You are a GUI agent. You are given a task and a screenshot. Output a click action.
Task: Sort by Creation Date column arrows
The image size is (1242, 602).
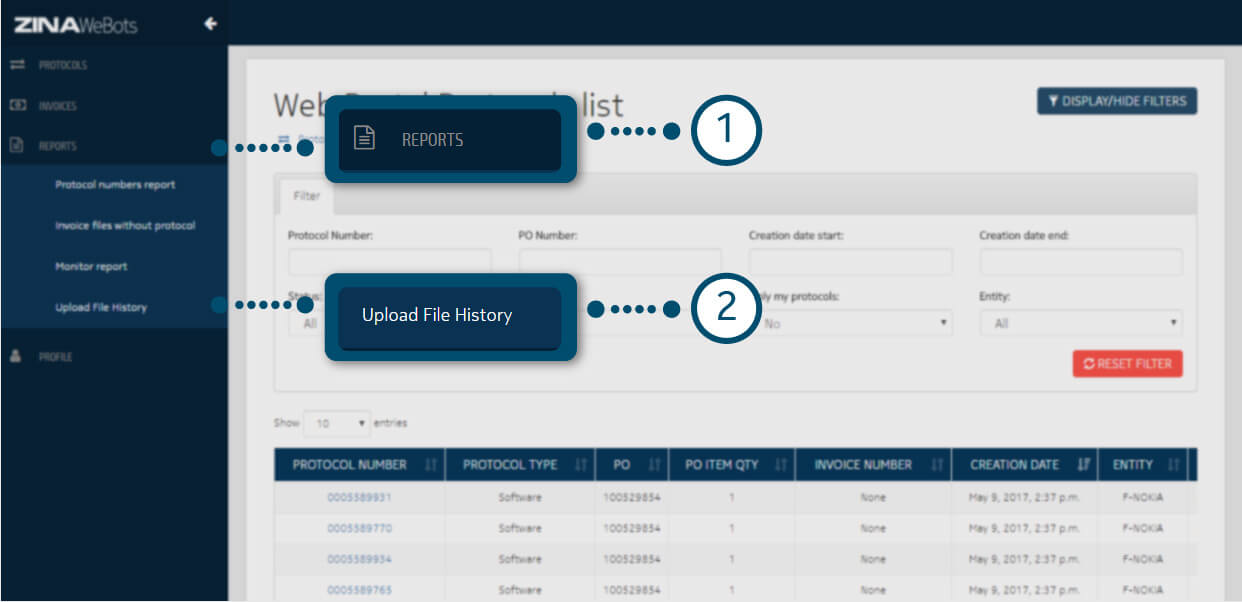point(1083,465)
